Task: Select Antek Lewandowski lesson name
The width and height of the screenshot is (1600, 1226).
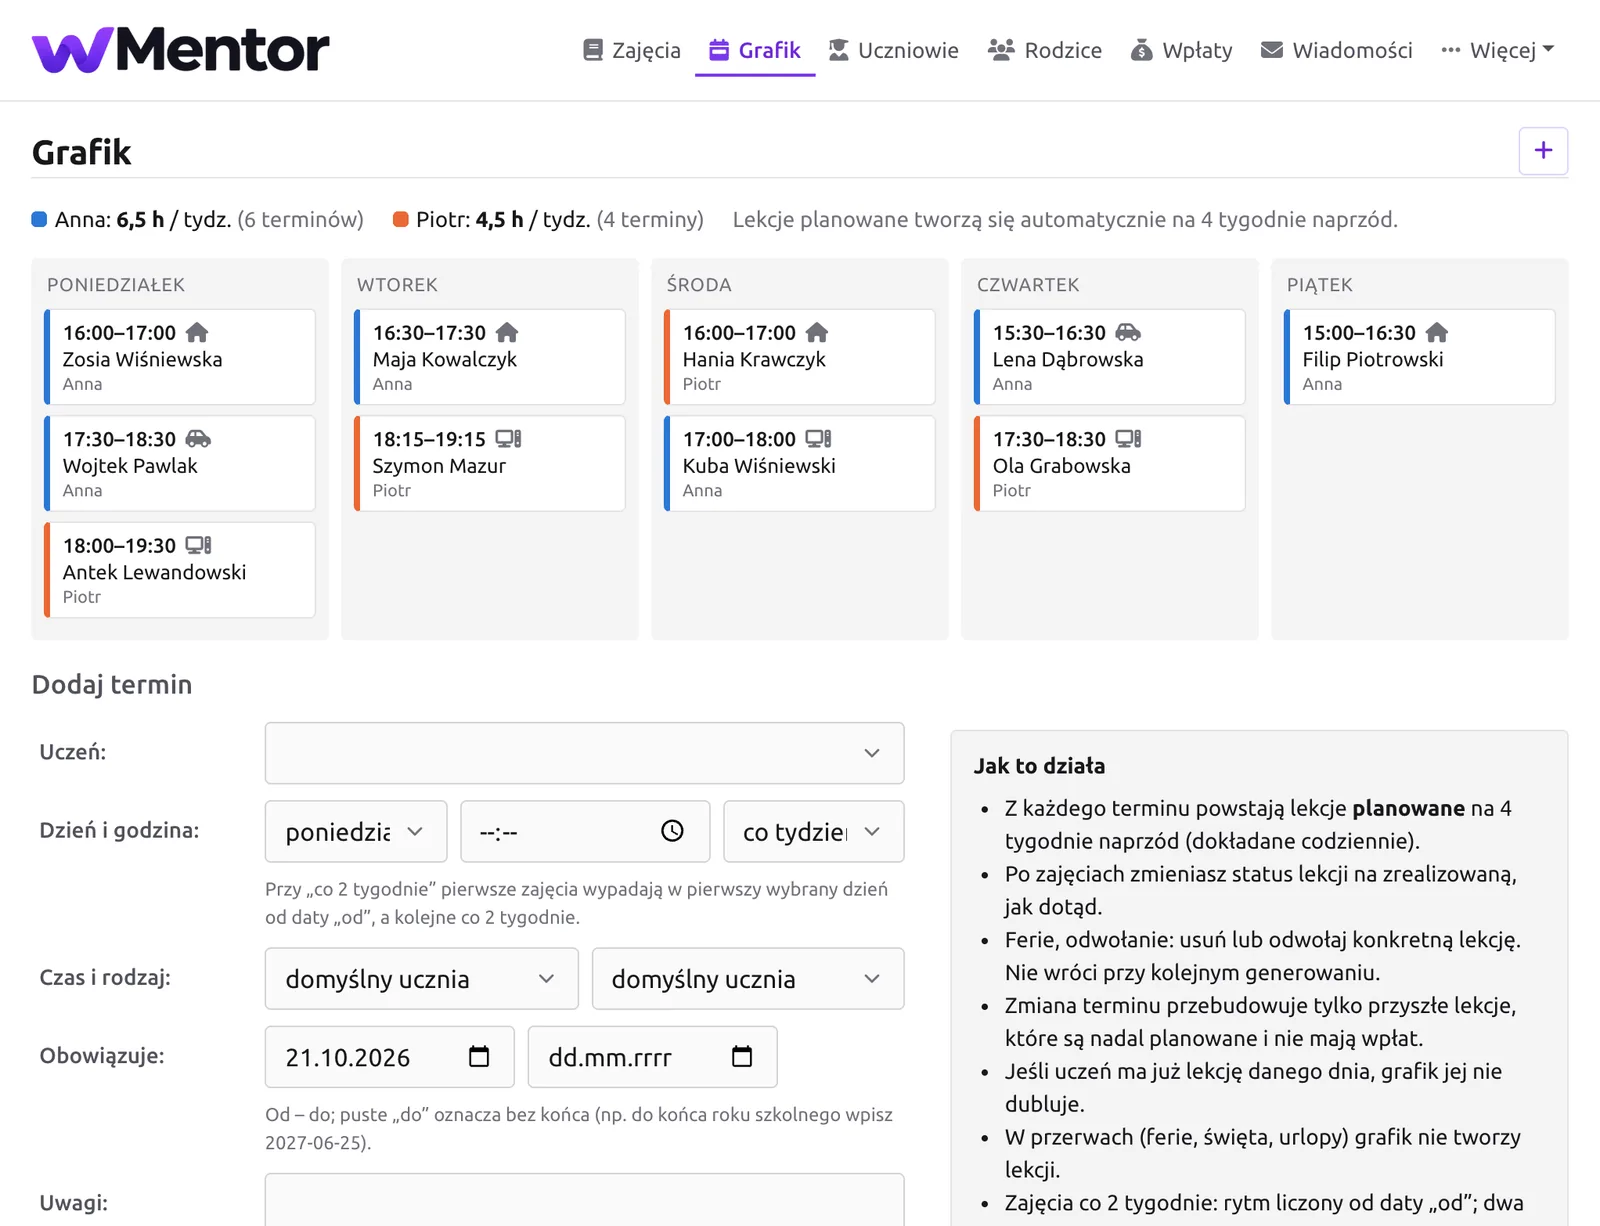Action: [154, 572]
